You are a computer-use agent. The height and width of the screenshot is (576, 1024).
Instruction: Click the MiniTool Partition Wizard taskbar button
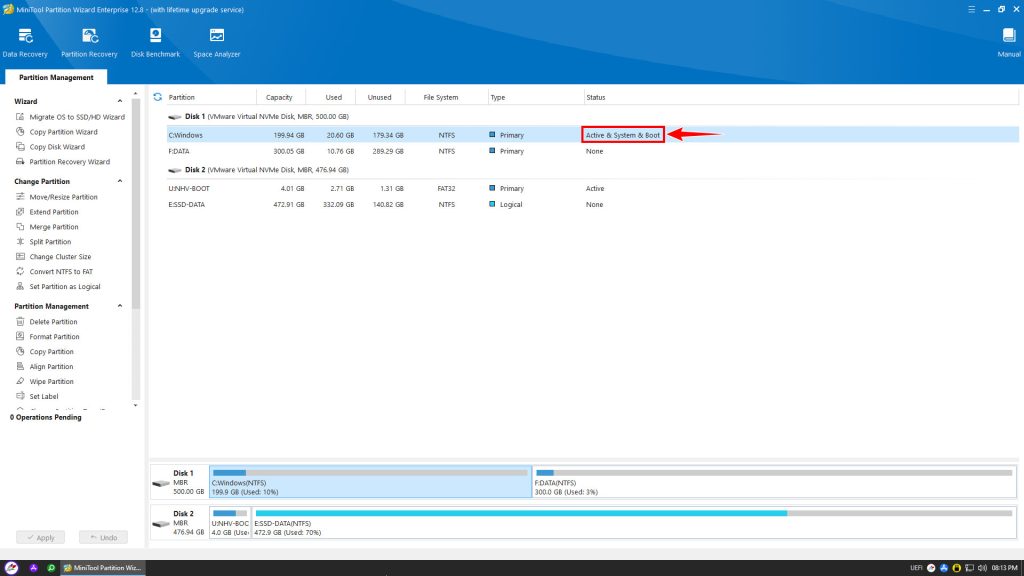coord(103,568)
